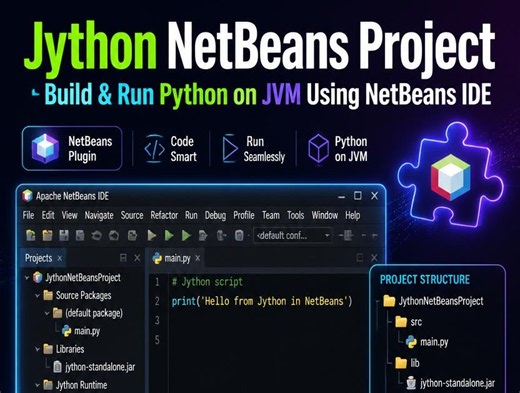Viewport: 520px width, 393px height.
Task: Minimize the Projects panel via square icon
Action: click(x=123, y=258)
